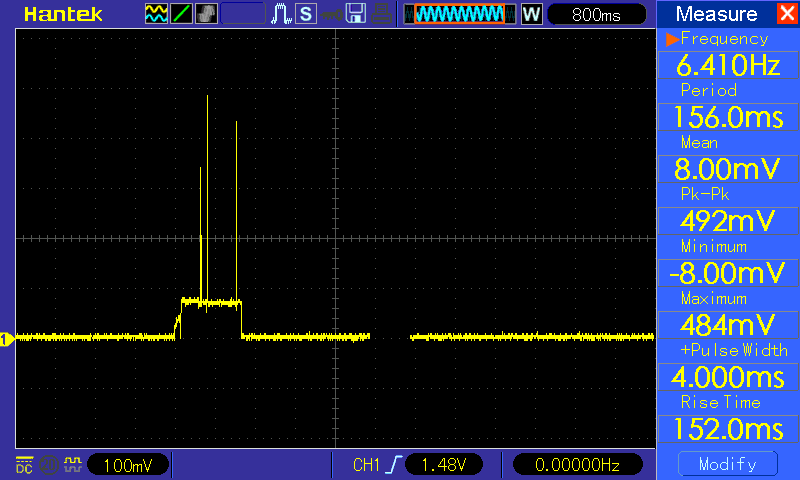The height and width of the screenshot is (480, 800).
Task: Click the waveform memory position overview bar
Action: pos(459,14)
